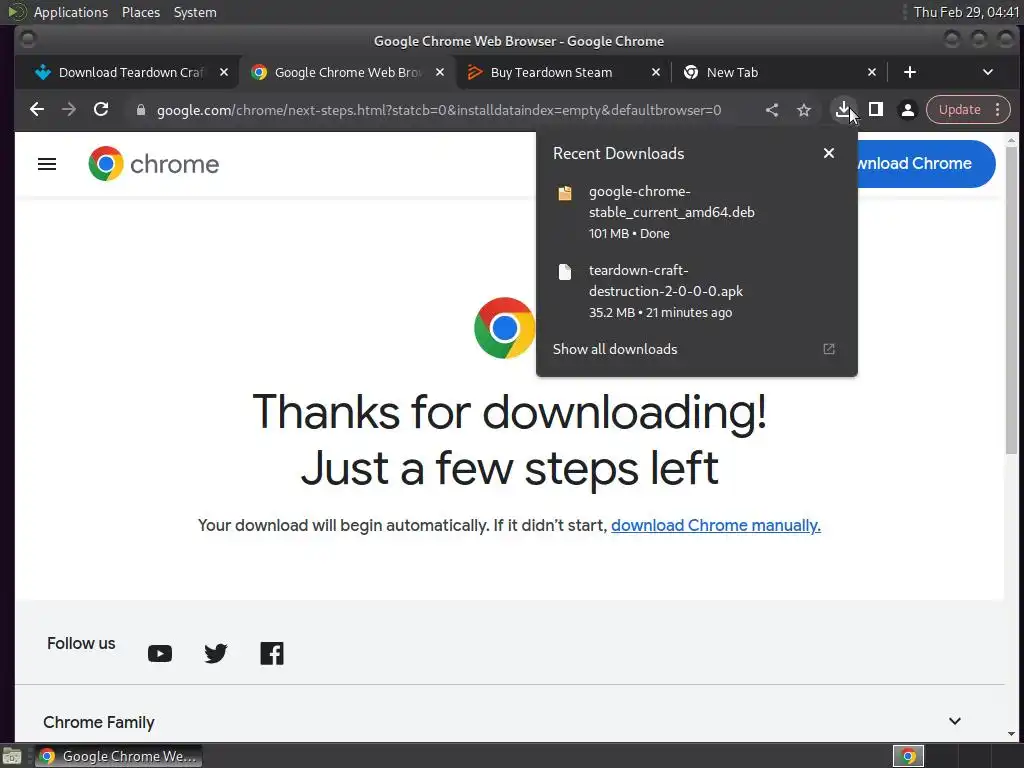The width and height of the screenshot is (1024, 768).
Task: Visit Chrome's Twitter page
Action: [216, 654]
